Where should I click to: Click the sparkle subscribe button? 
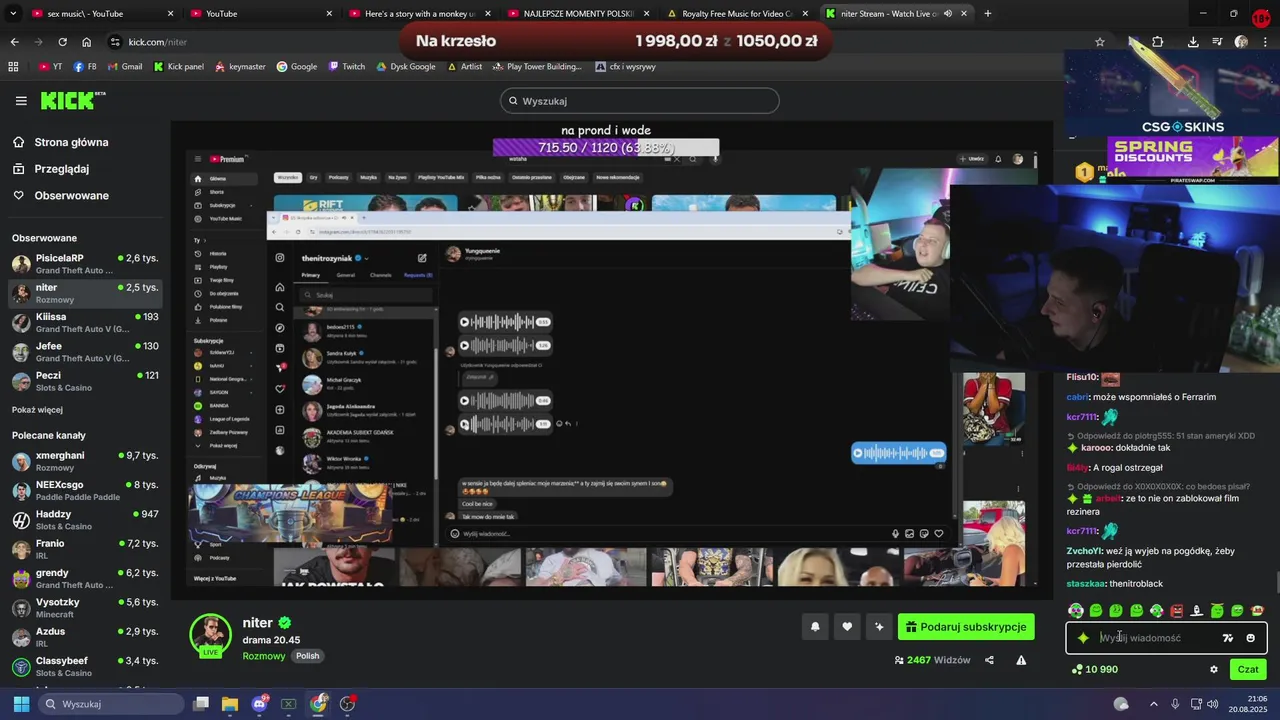879,627
